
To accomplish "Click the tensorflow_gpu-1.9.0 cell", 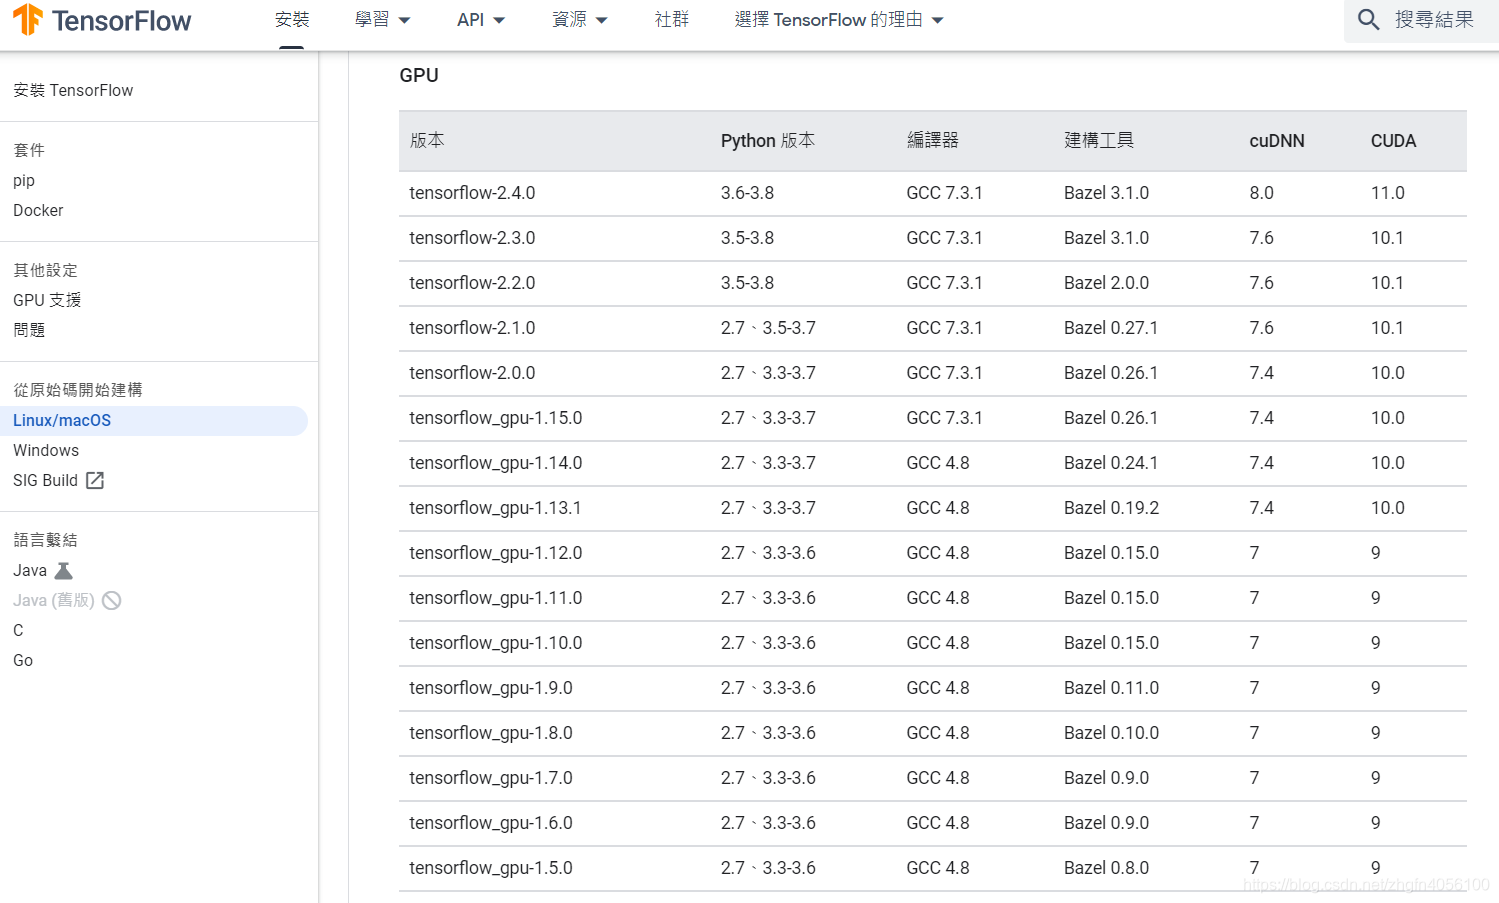I will pyautogui.click(x=491, y=688).
